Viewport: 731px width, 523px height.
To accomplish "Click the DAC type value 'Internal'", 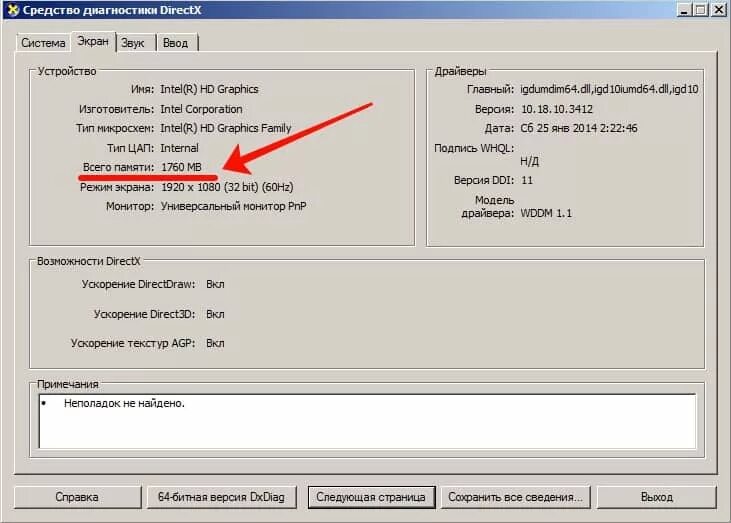I will (179, 148).
